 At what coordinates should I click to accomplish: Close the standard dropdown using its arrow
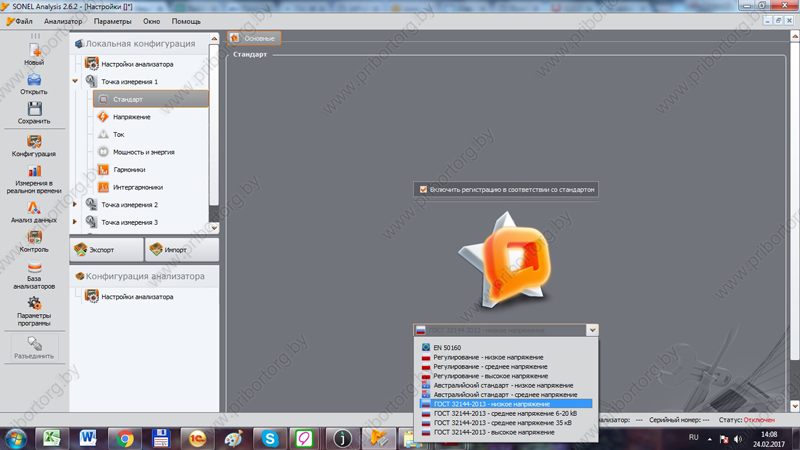coord(592,330)
